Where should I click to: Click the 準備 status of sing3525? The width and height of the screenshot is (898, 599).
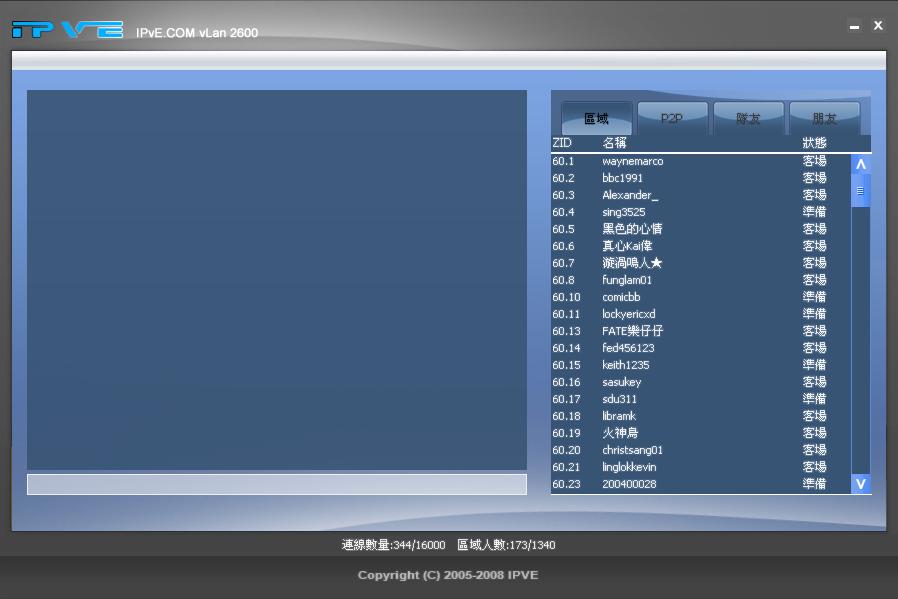pos(814,212)
